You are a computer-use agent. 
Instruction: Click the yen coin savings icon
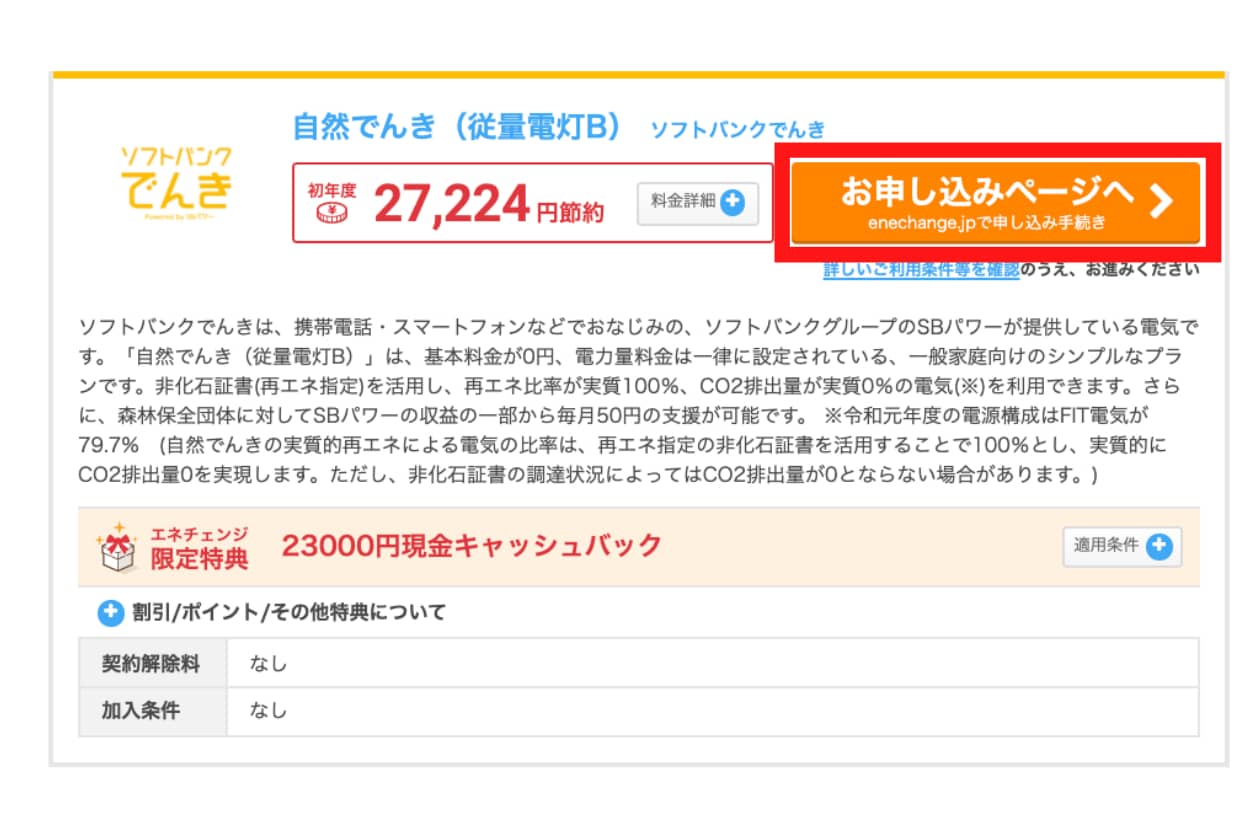click(332, 211)
